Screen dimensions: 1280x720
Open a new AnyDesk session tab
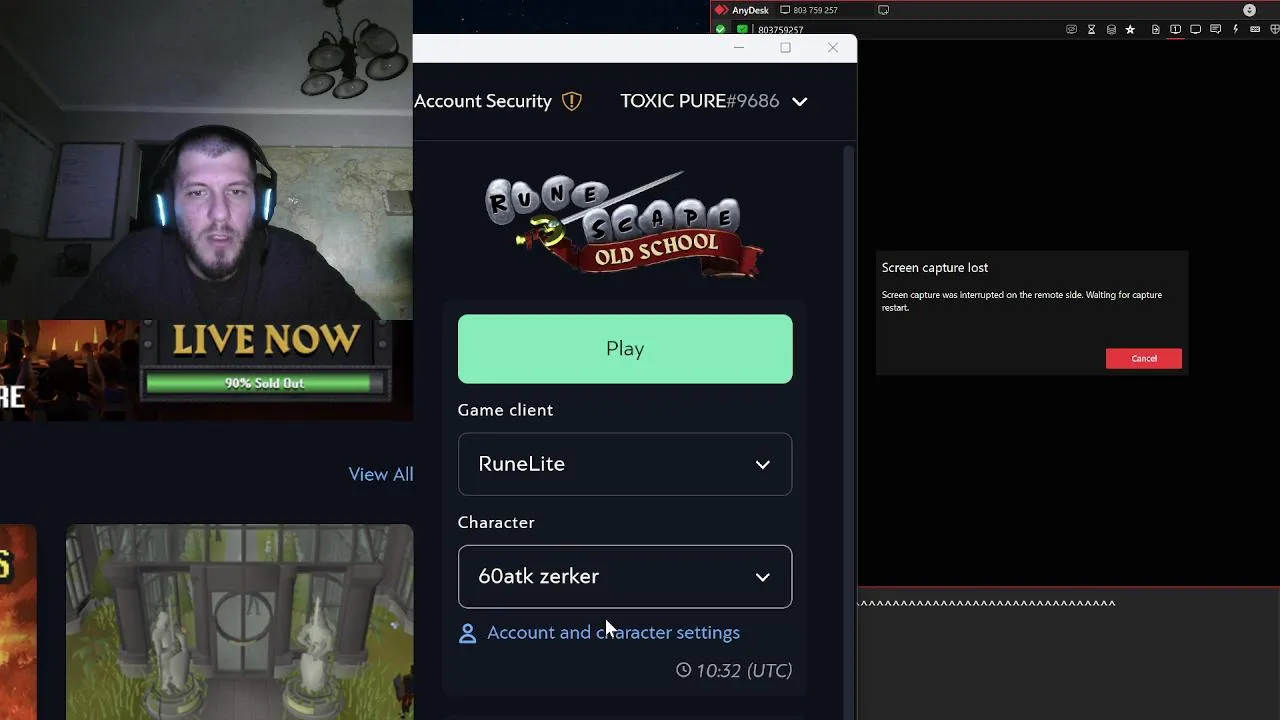click(x=884, y=10)
